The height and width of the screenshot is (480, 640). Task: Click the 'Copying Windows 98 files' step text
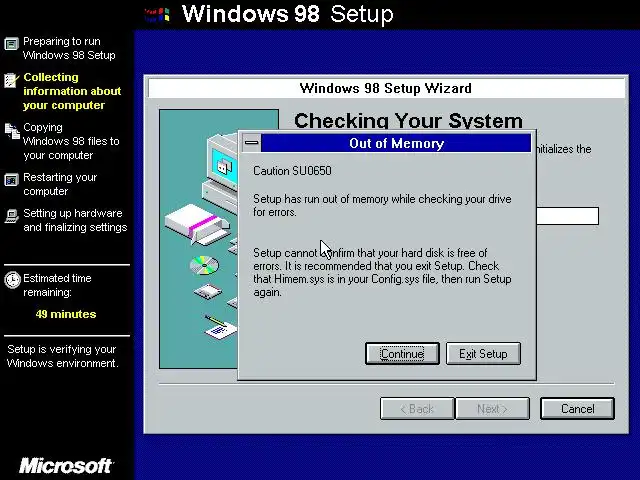71,141
